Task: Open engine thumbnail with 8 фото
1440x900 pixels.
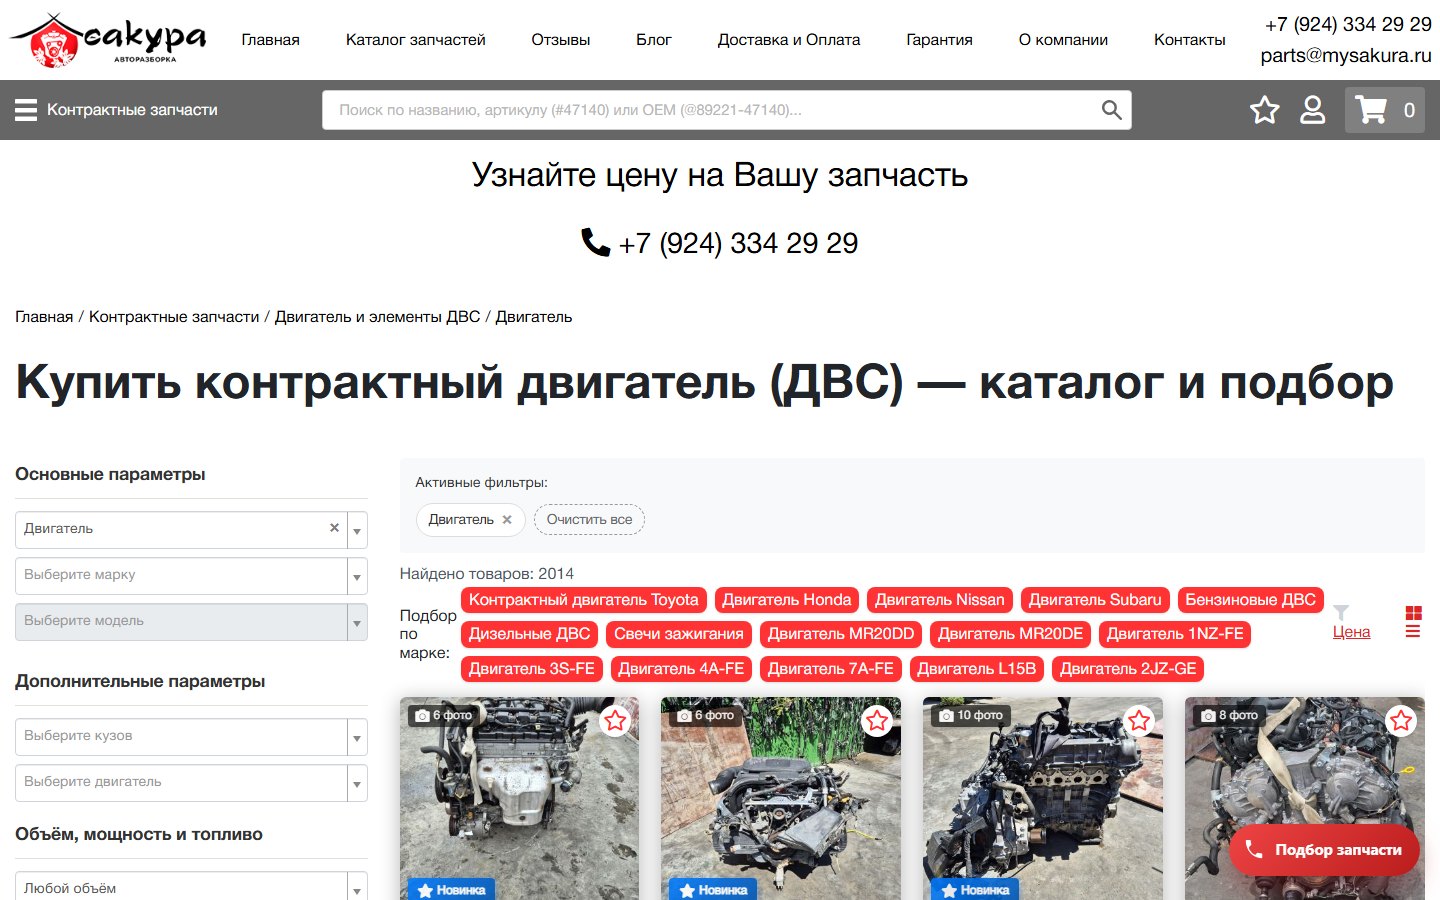Action: [1305, 798]
